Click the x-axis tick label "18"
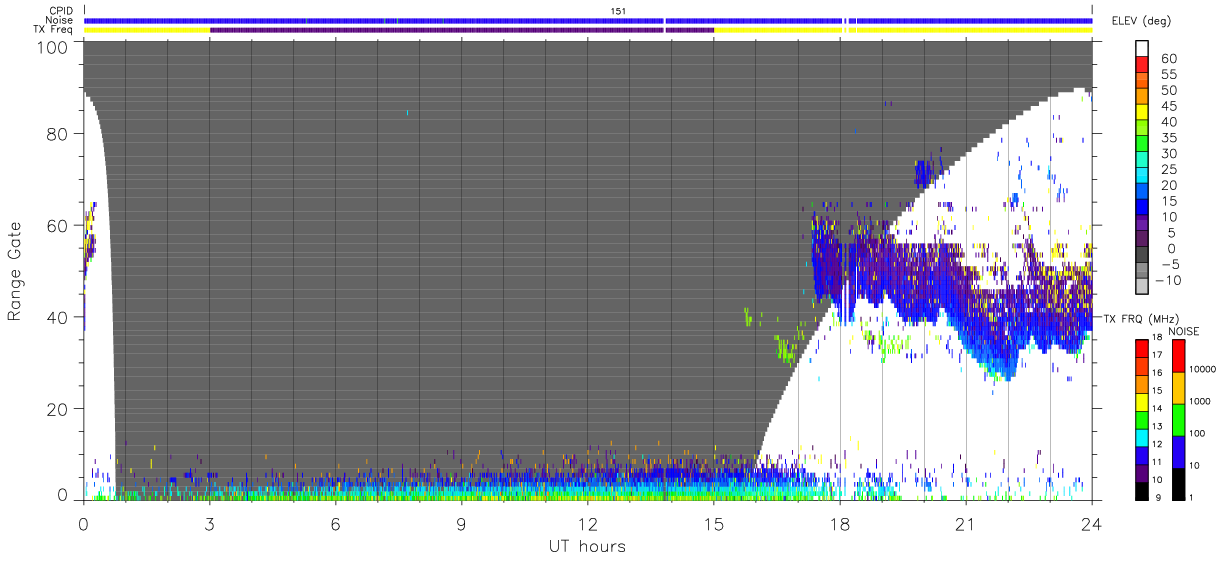Screen dimensions: 1228x567 point(839,523)
